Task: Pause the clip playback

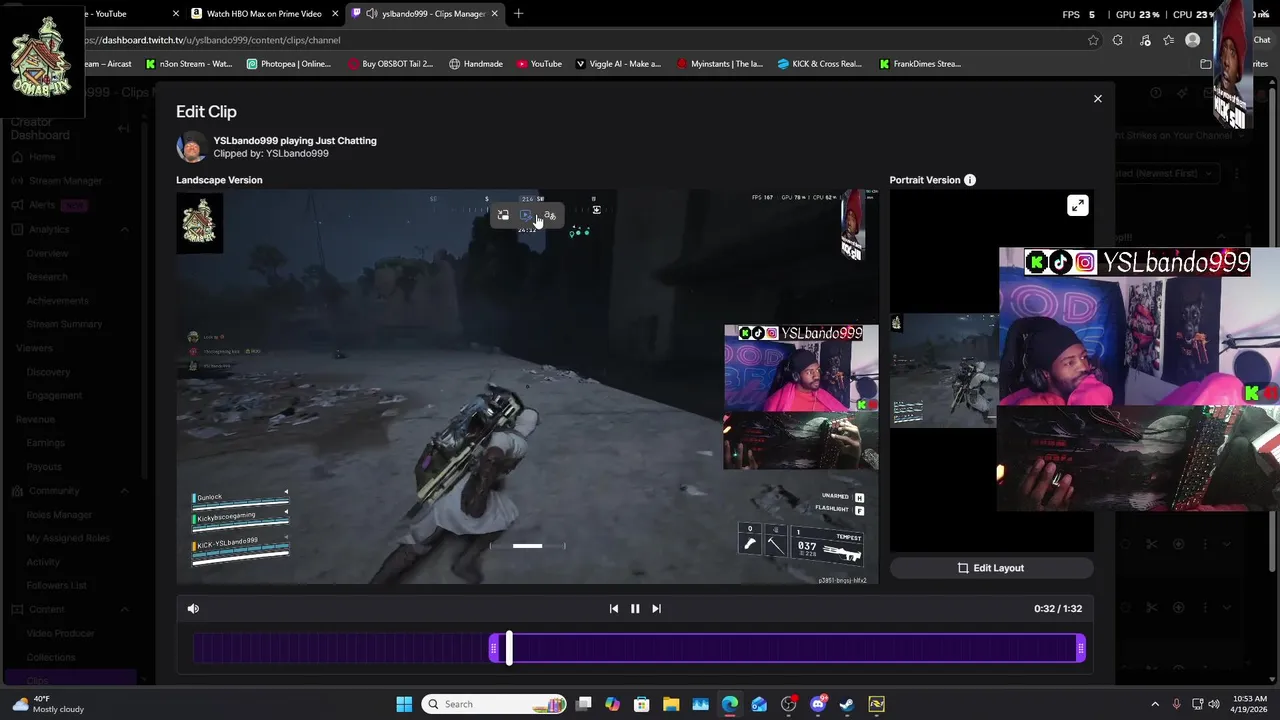Action: (635, 608)
